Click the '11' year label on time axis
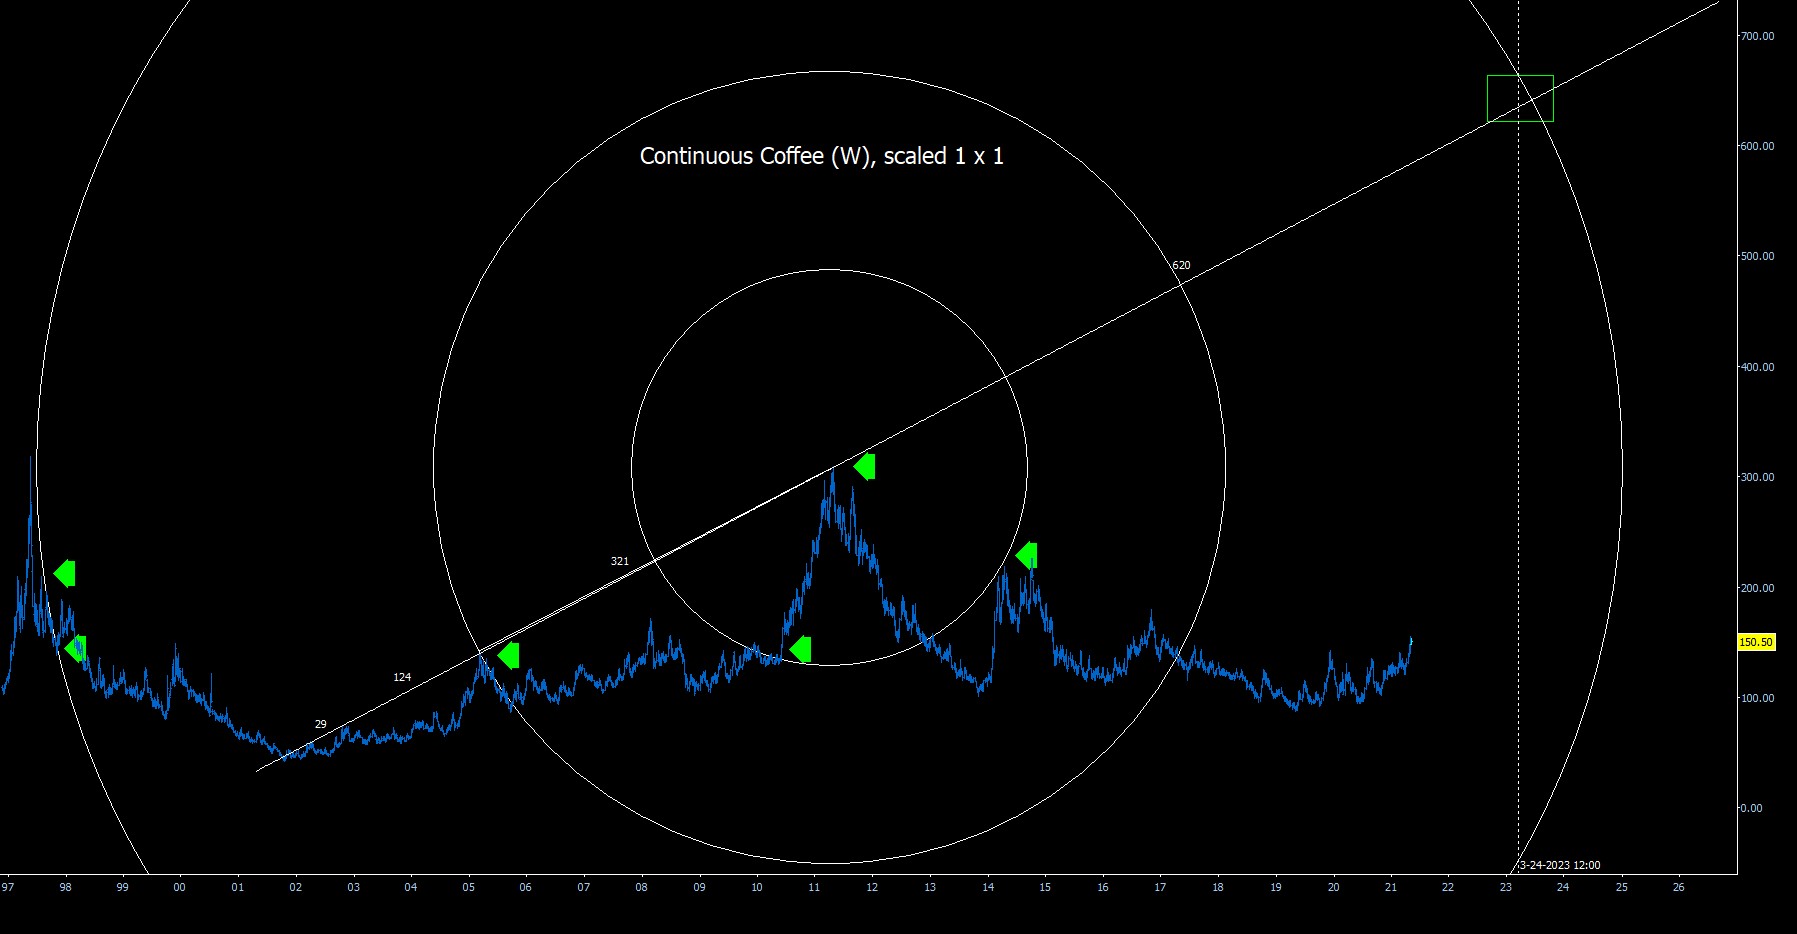Image resolution: width=1797 pixels, height=934 pixels. 814,887
